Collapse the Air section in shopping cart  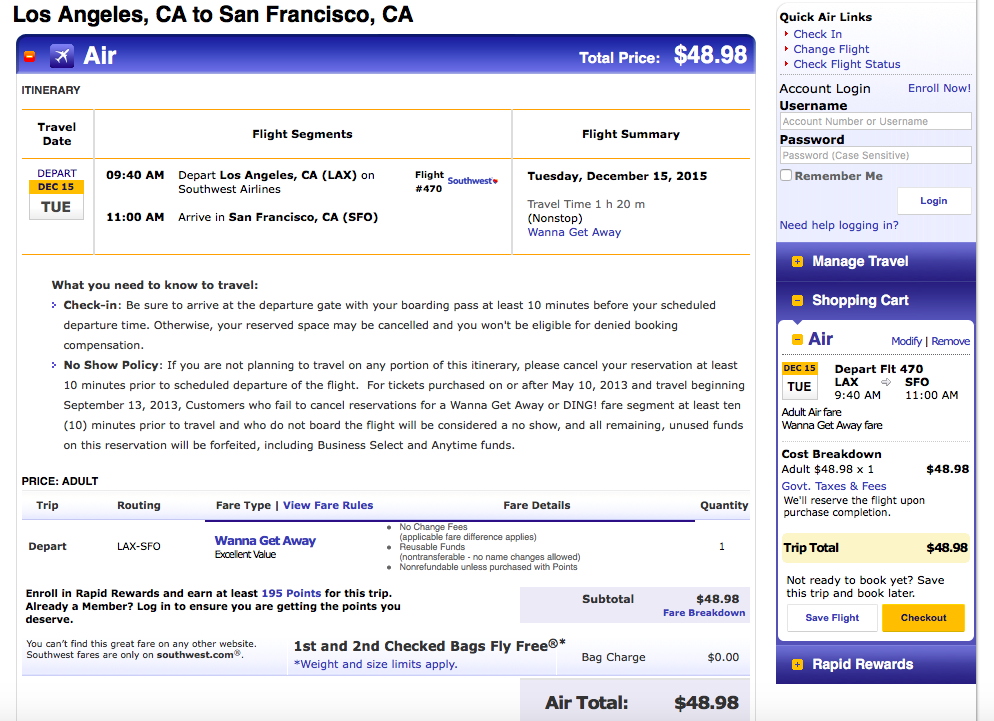798,339
